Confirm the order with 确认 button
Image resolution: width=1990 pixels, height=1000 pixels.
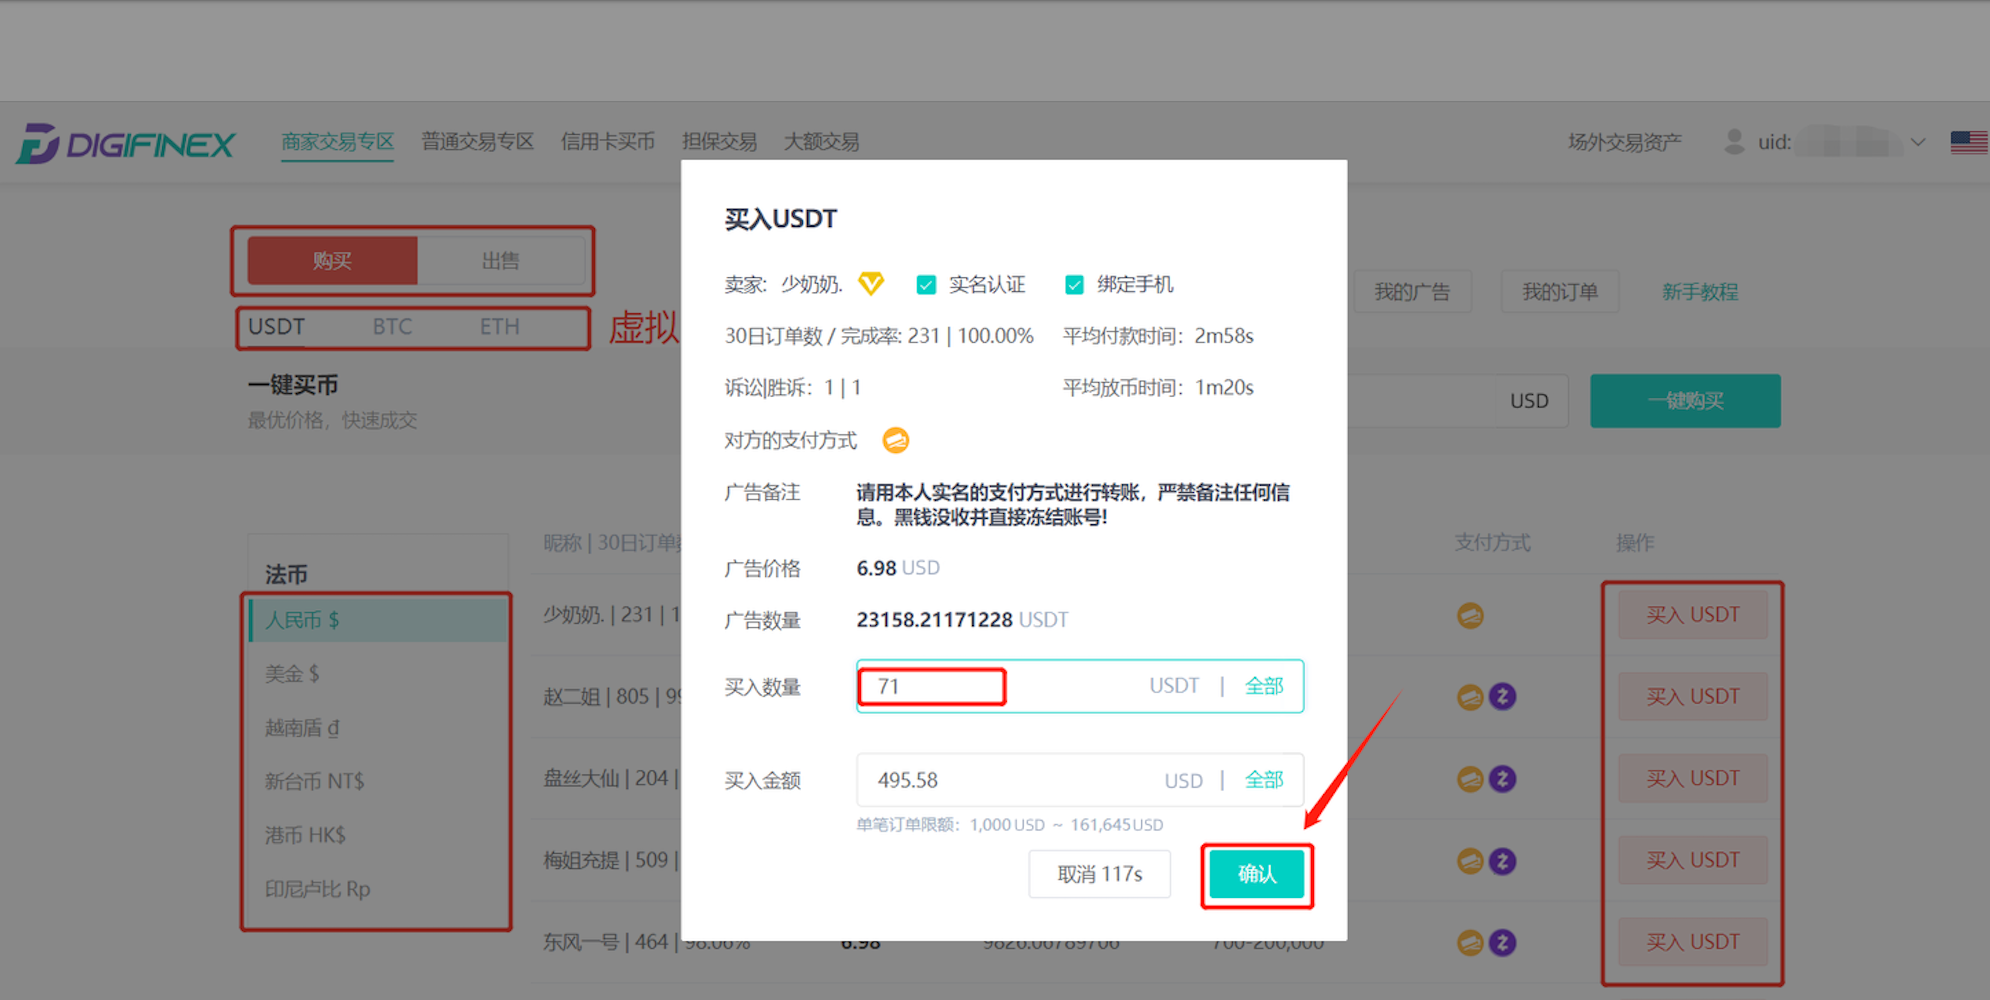coord(1257,874)
